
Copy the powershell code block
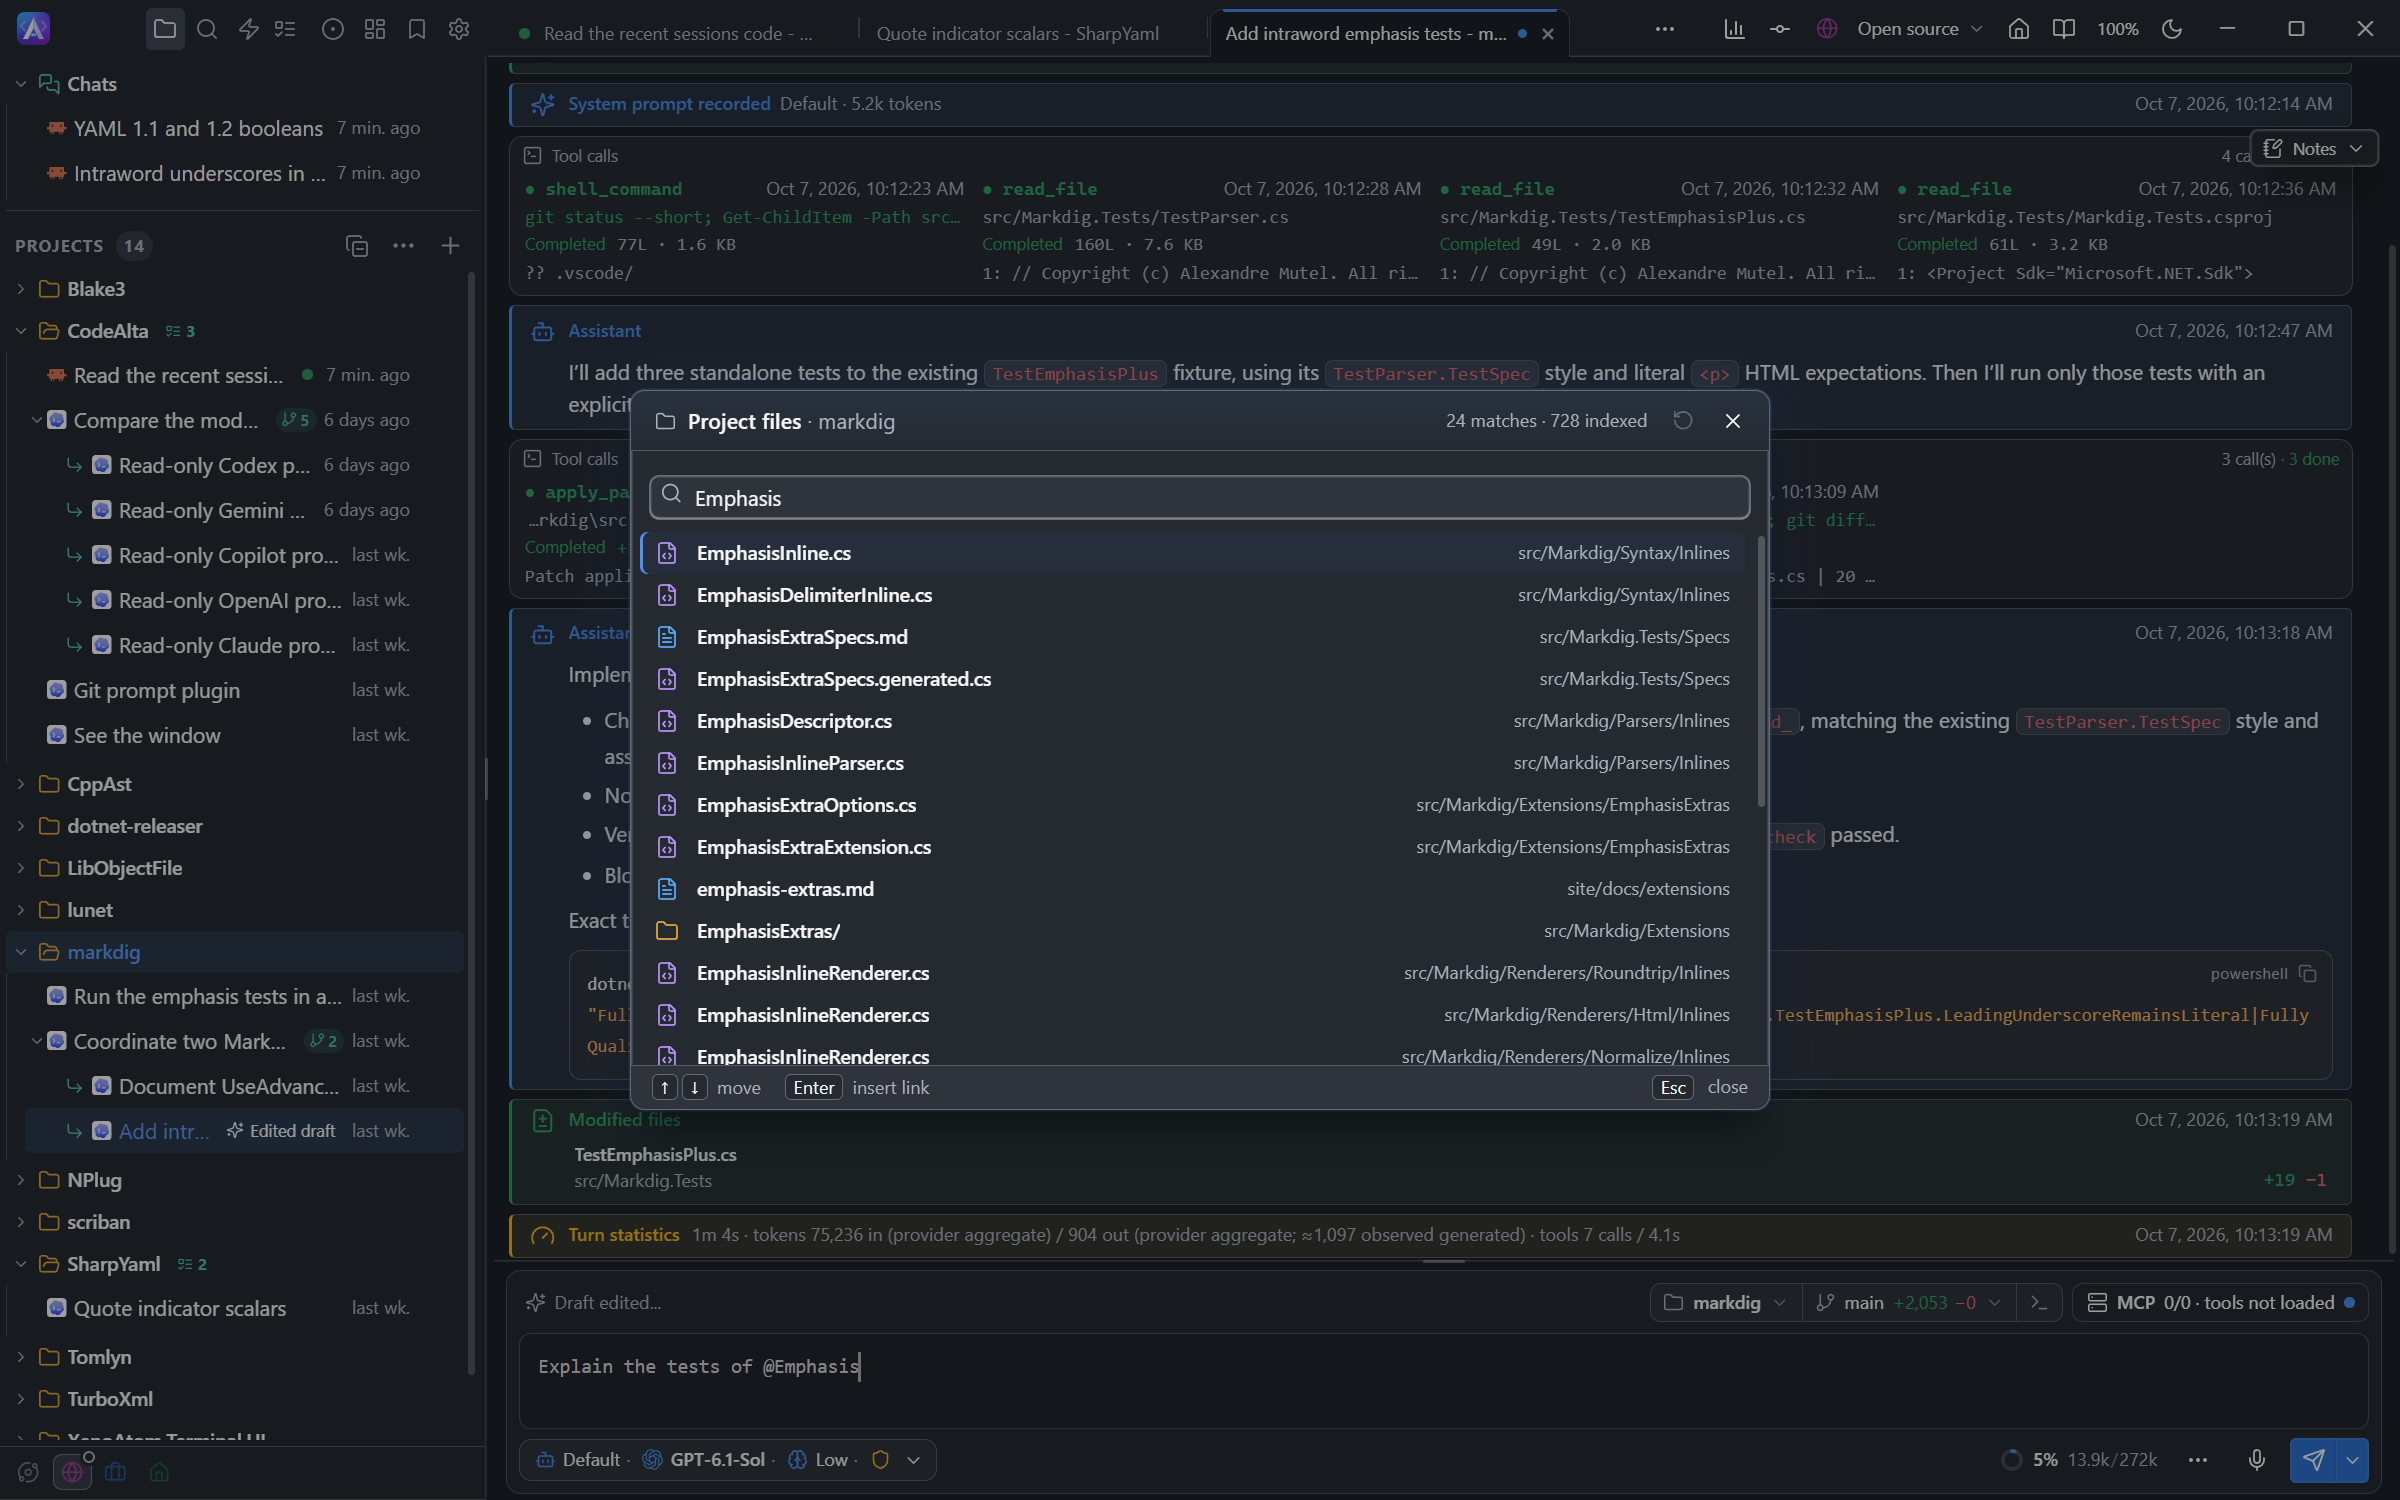(2308, 974)
